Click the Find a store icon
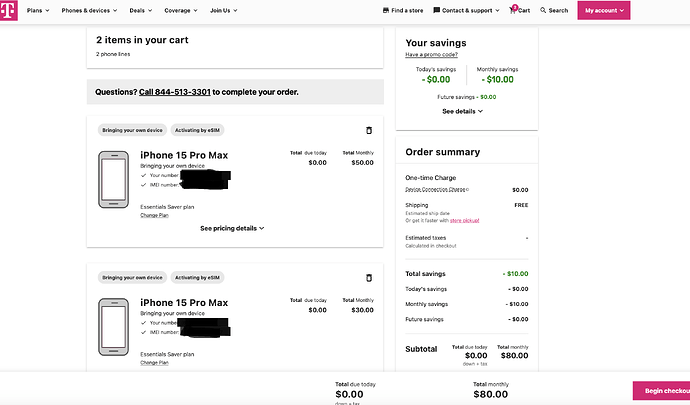Viewport: 690px width, 405px height. click(387, 10)
